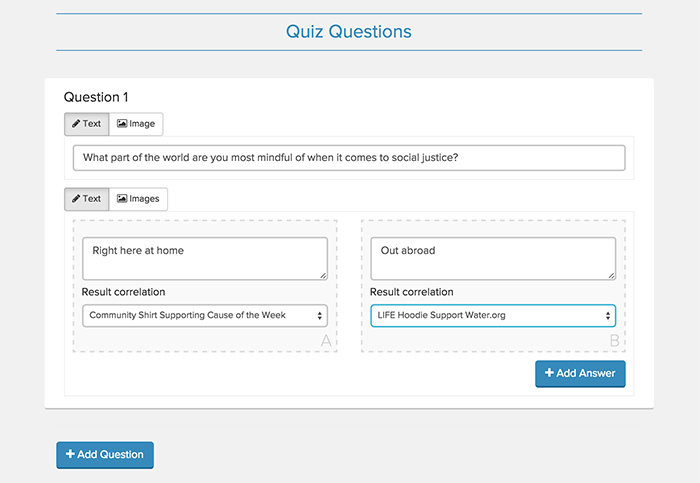700x483 pixels.
Task: Click the pencil icon on question Text tab
Action: 76,124
